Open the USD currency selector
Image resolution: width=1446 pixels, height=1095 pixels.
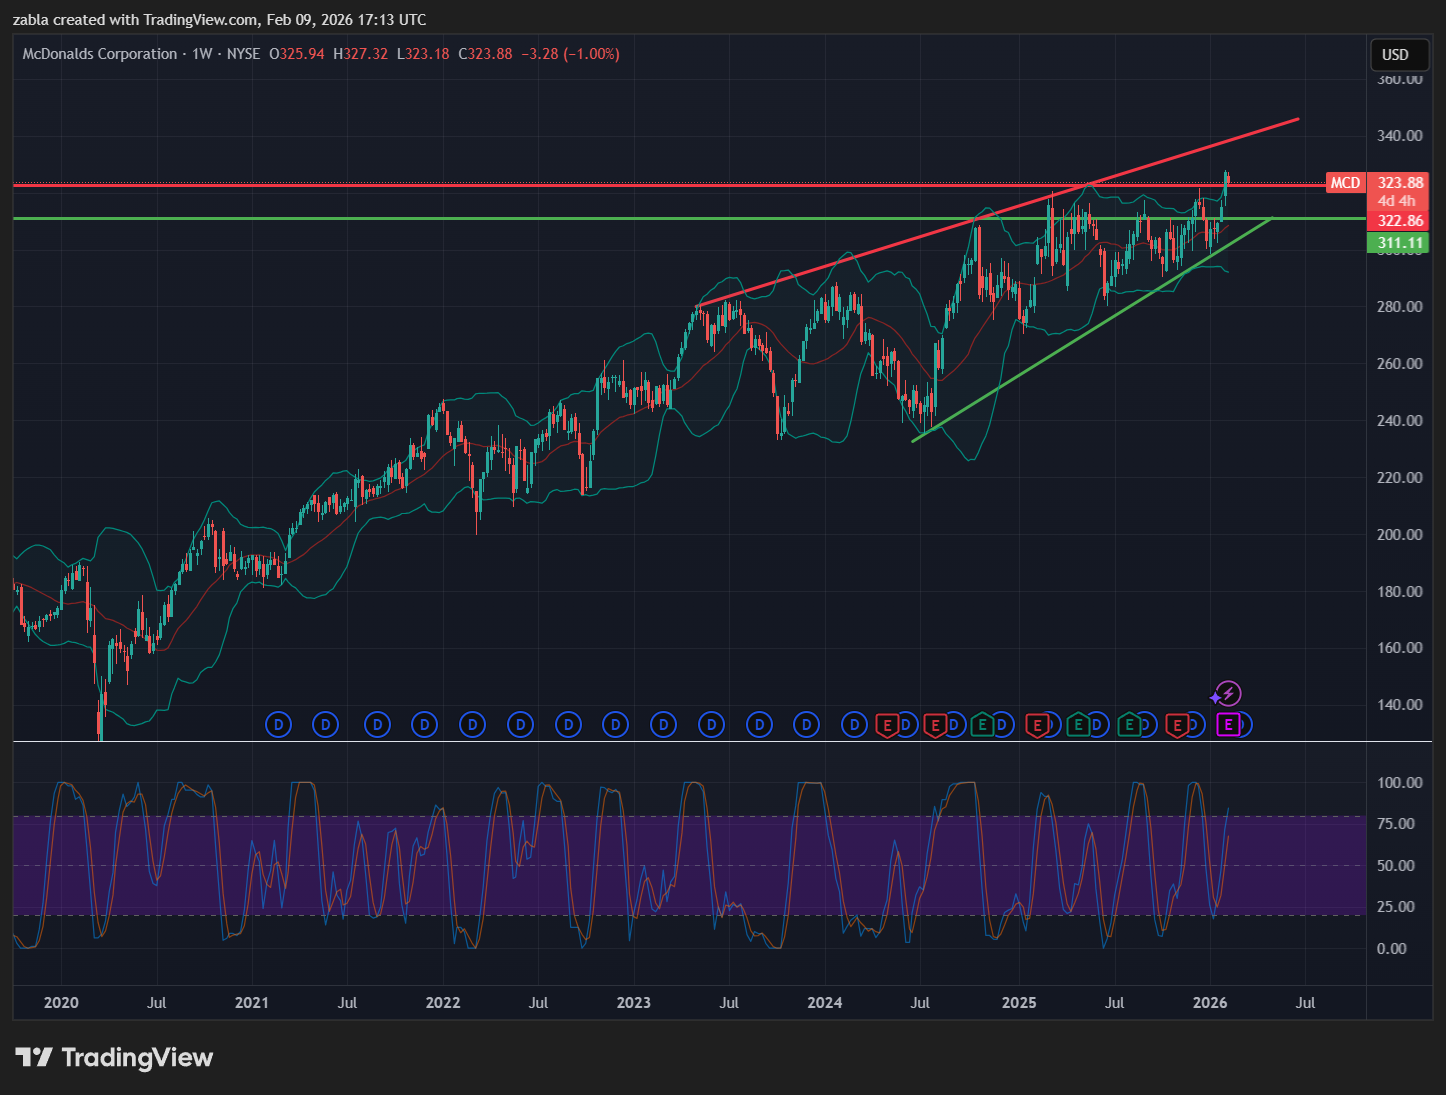[x=1395, y=55]
